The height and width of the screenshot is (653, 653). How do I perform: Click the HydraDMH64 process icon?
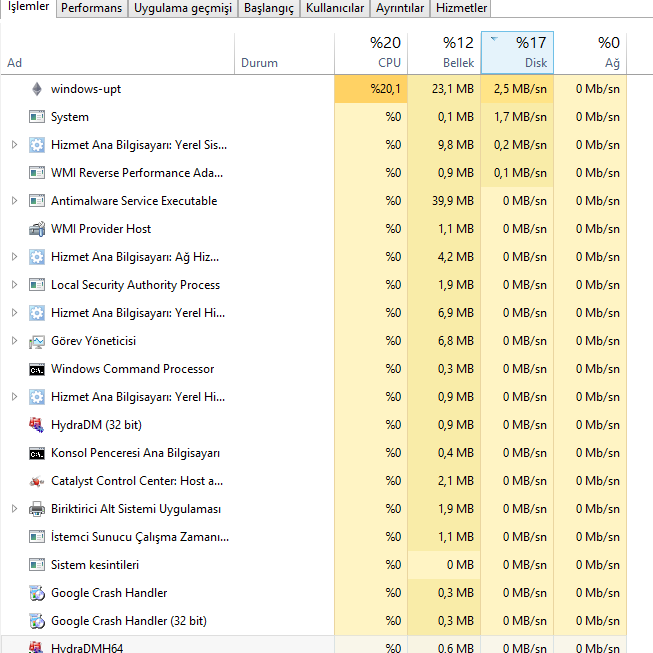tap(37, 647)
